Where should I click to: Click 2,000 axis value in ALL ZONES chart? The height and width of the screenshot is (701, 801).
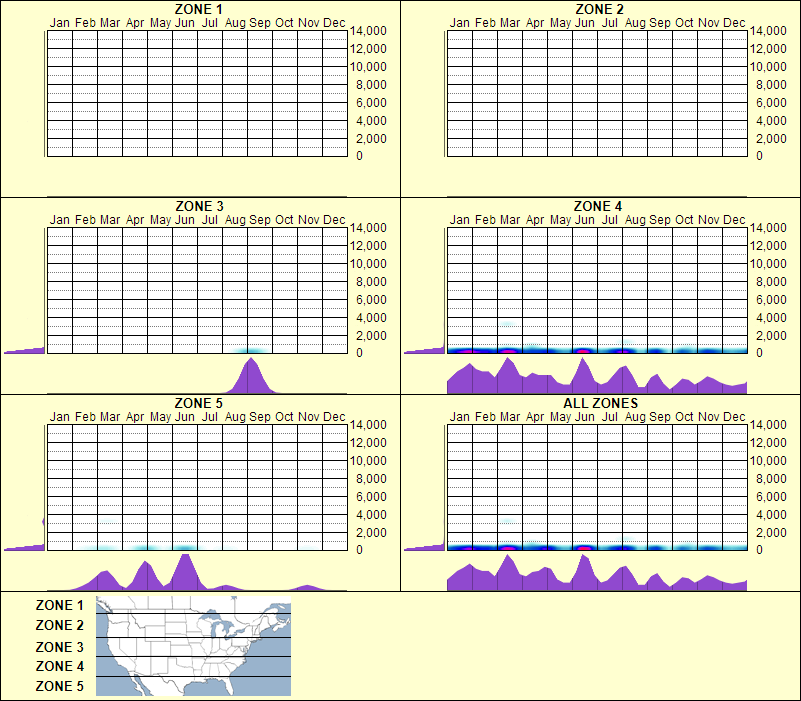tap(771, 532)
